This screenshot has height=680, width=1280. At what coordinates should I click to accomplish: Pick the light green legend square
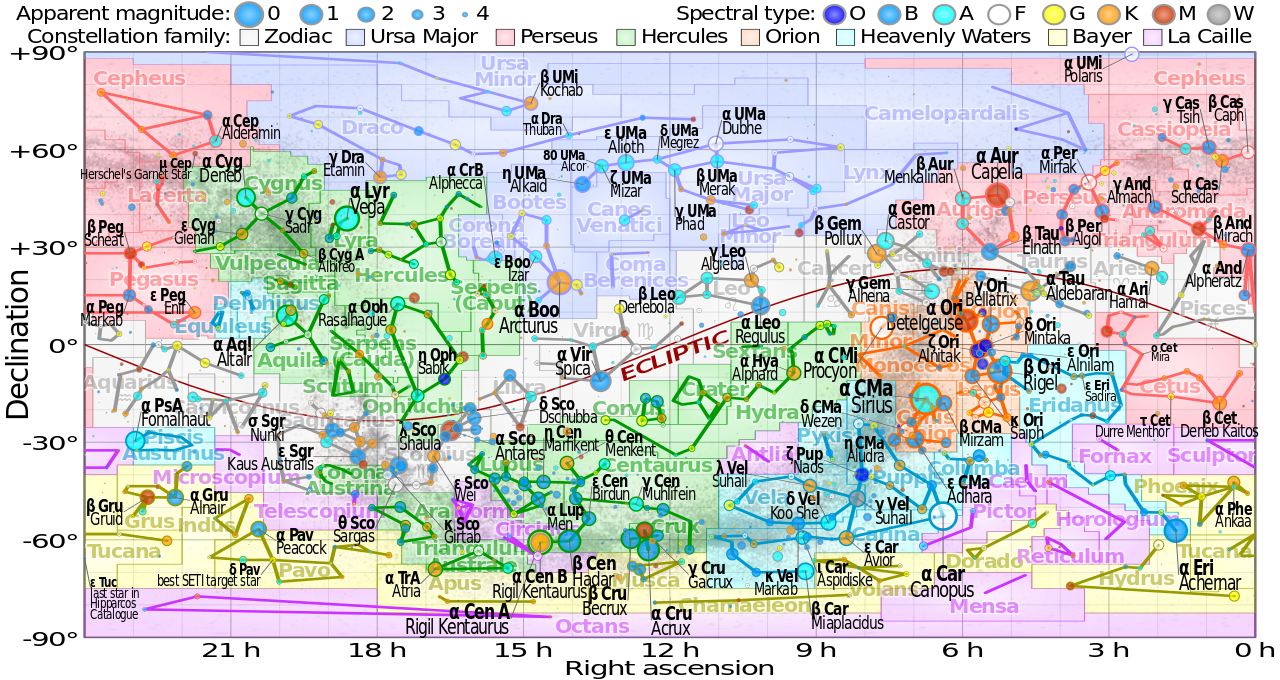(626, 37)
